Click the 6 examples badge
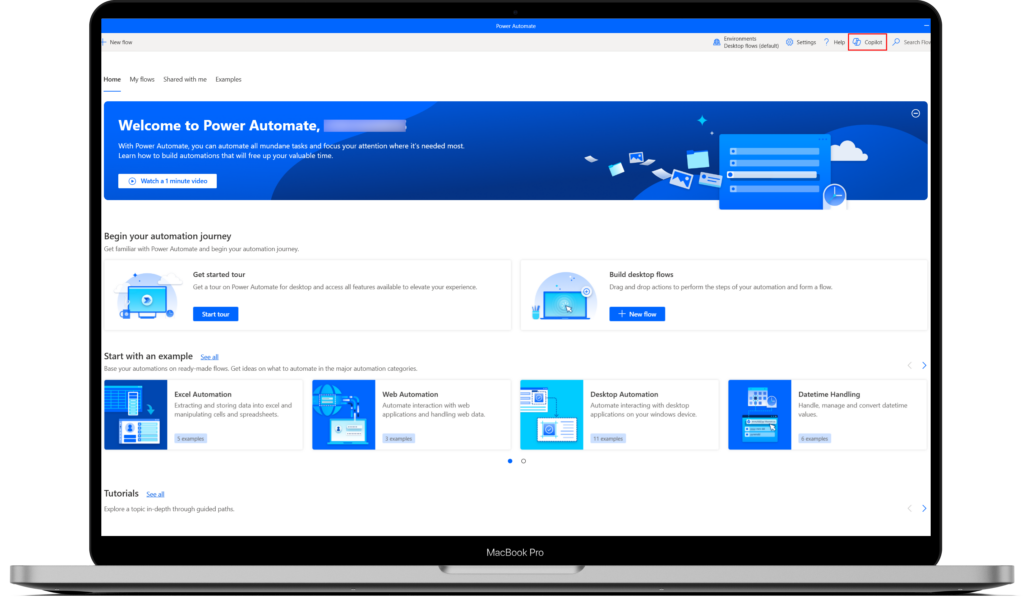Viewport: 1024px width, 598px height. point(814,439)
